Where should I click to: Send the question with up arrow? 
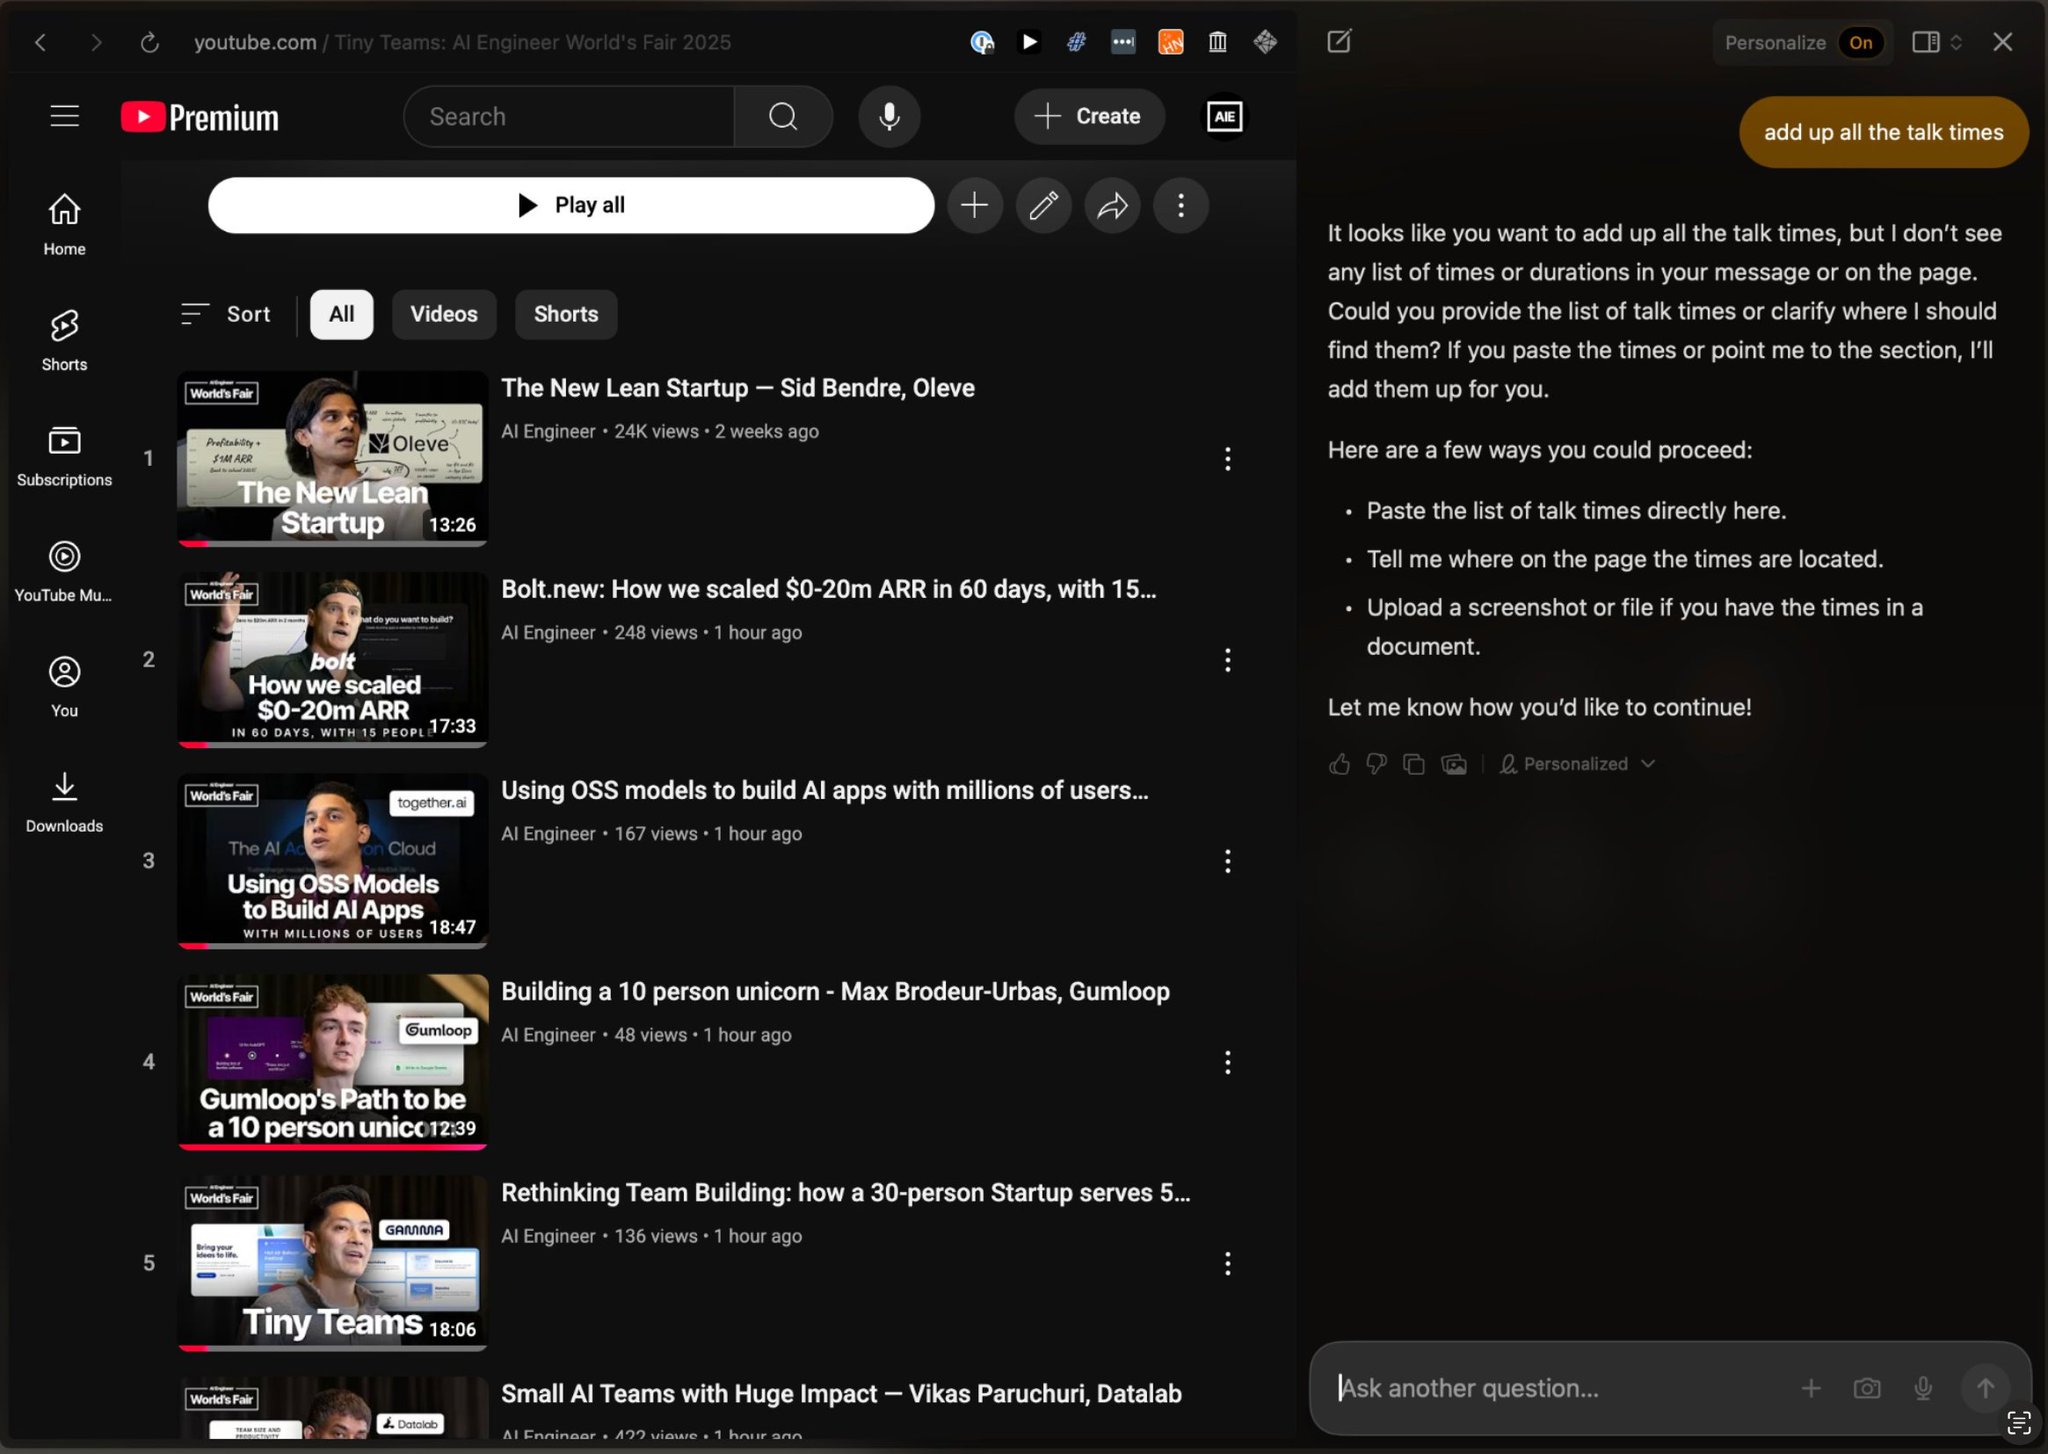[1986, 1388]
